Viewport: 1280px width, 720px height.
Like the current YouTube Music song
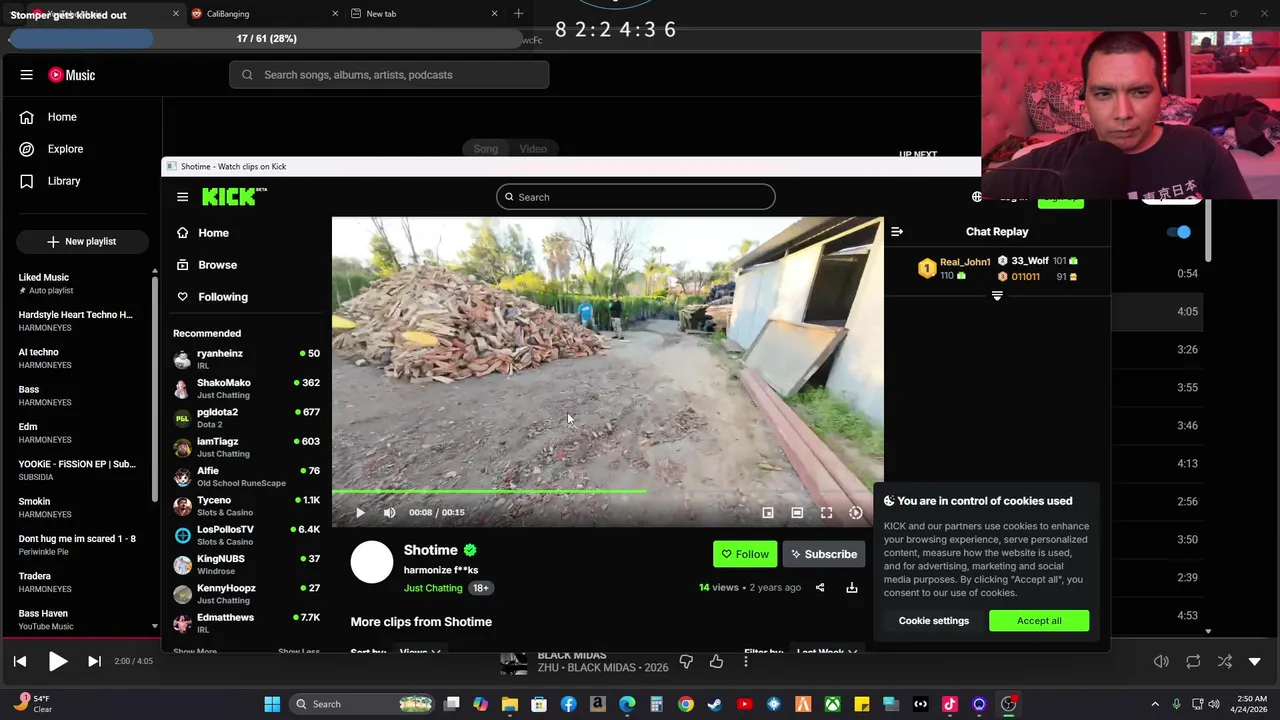click(x=716, y=661)
